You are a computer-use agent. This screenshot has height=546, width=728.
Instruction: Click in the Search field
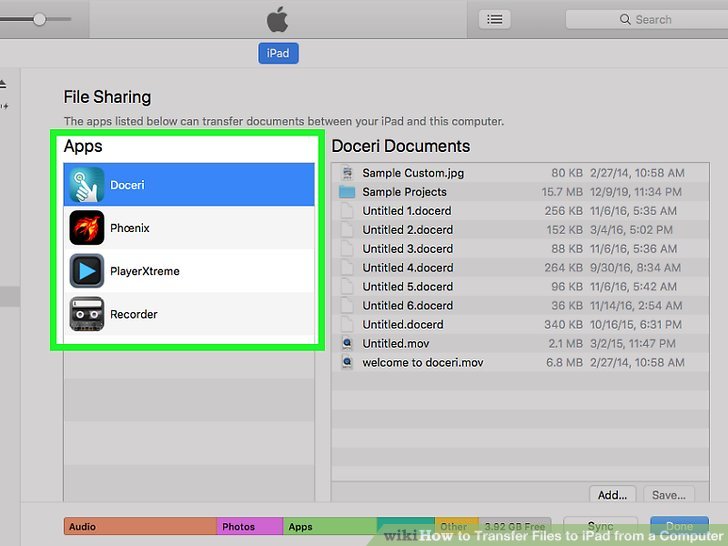click(x=647, y=20)
